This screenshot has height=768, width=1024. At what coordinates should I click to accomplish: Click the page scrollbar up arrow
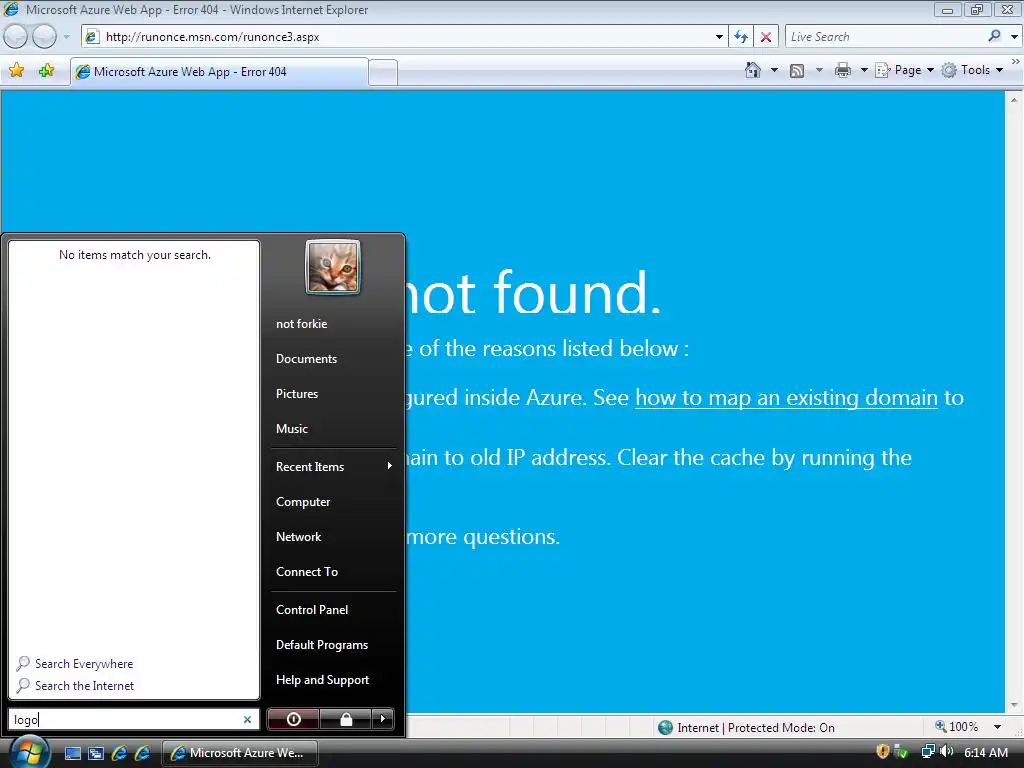click(x=1014, y=99)
